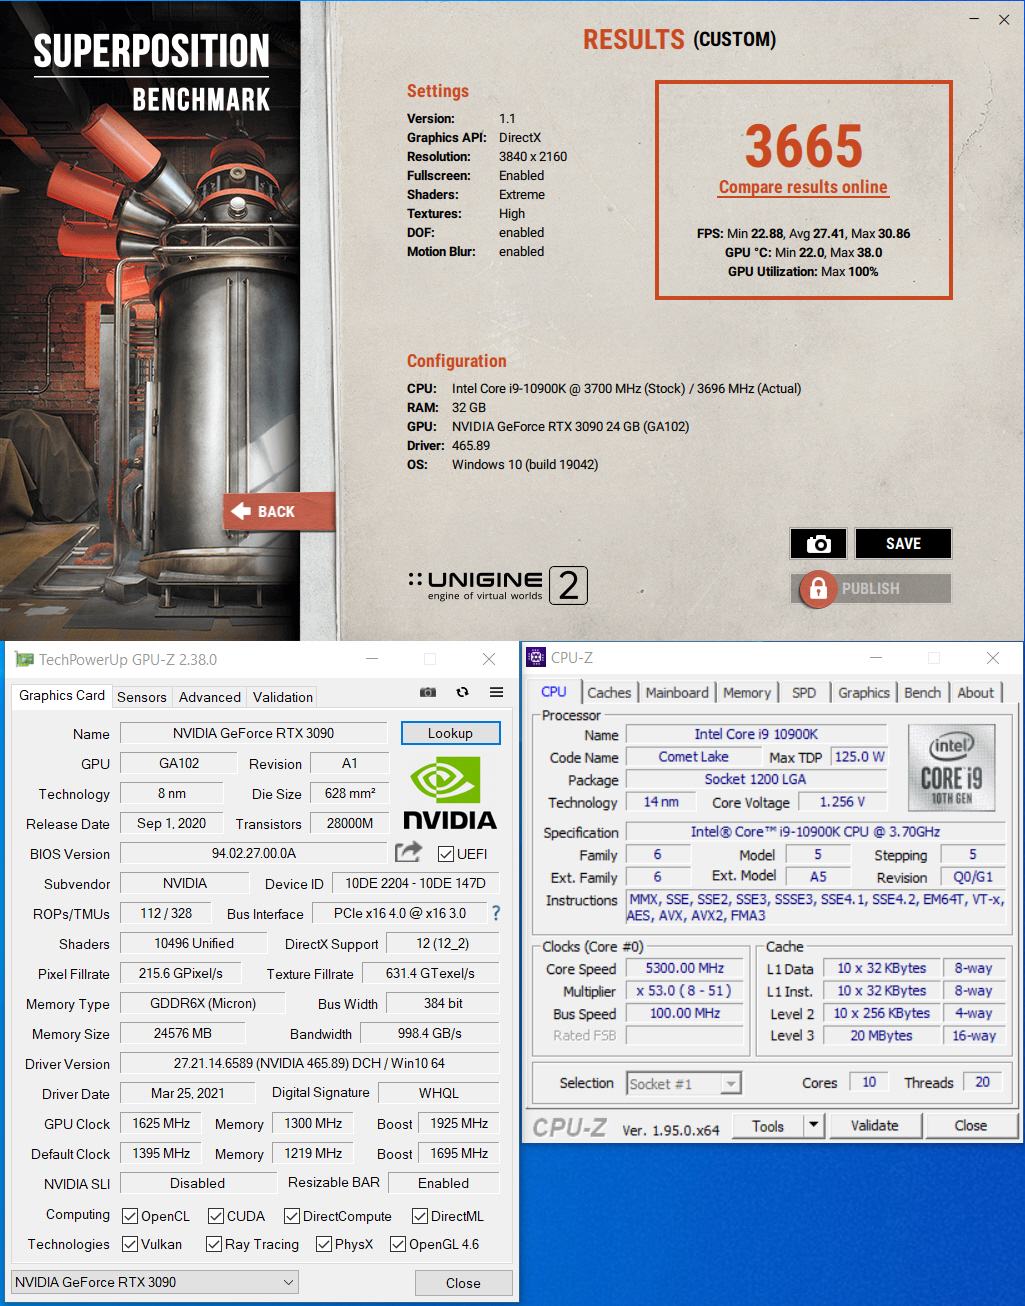Toggle the PhysX checkbox

(324, 1244)
